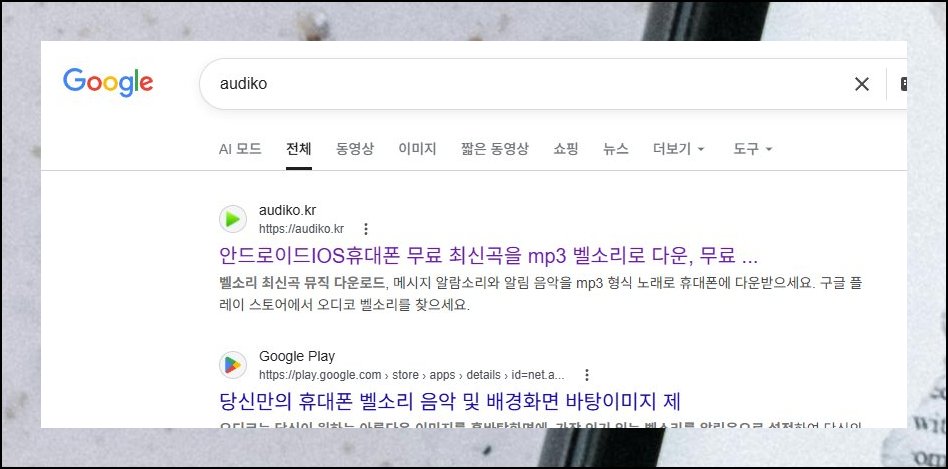This screenshot has height=469, width=948.
Task: Click the Google Play favicon icon
Action: (x=233, y=365)
